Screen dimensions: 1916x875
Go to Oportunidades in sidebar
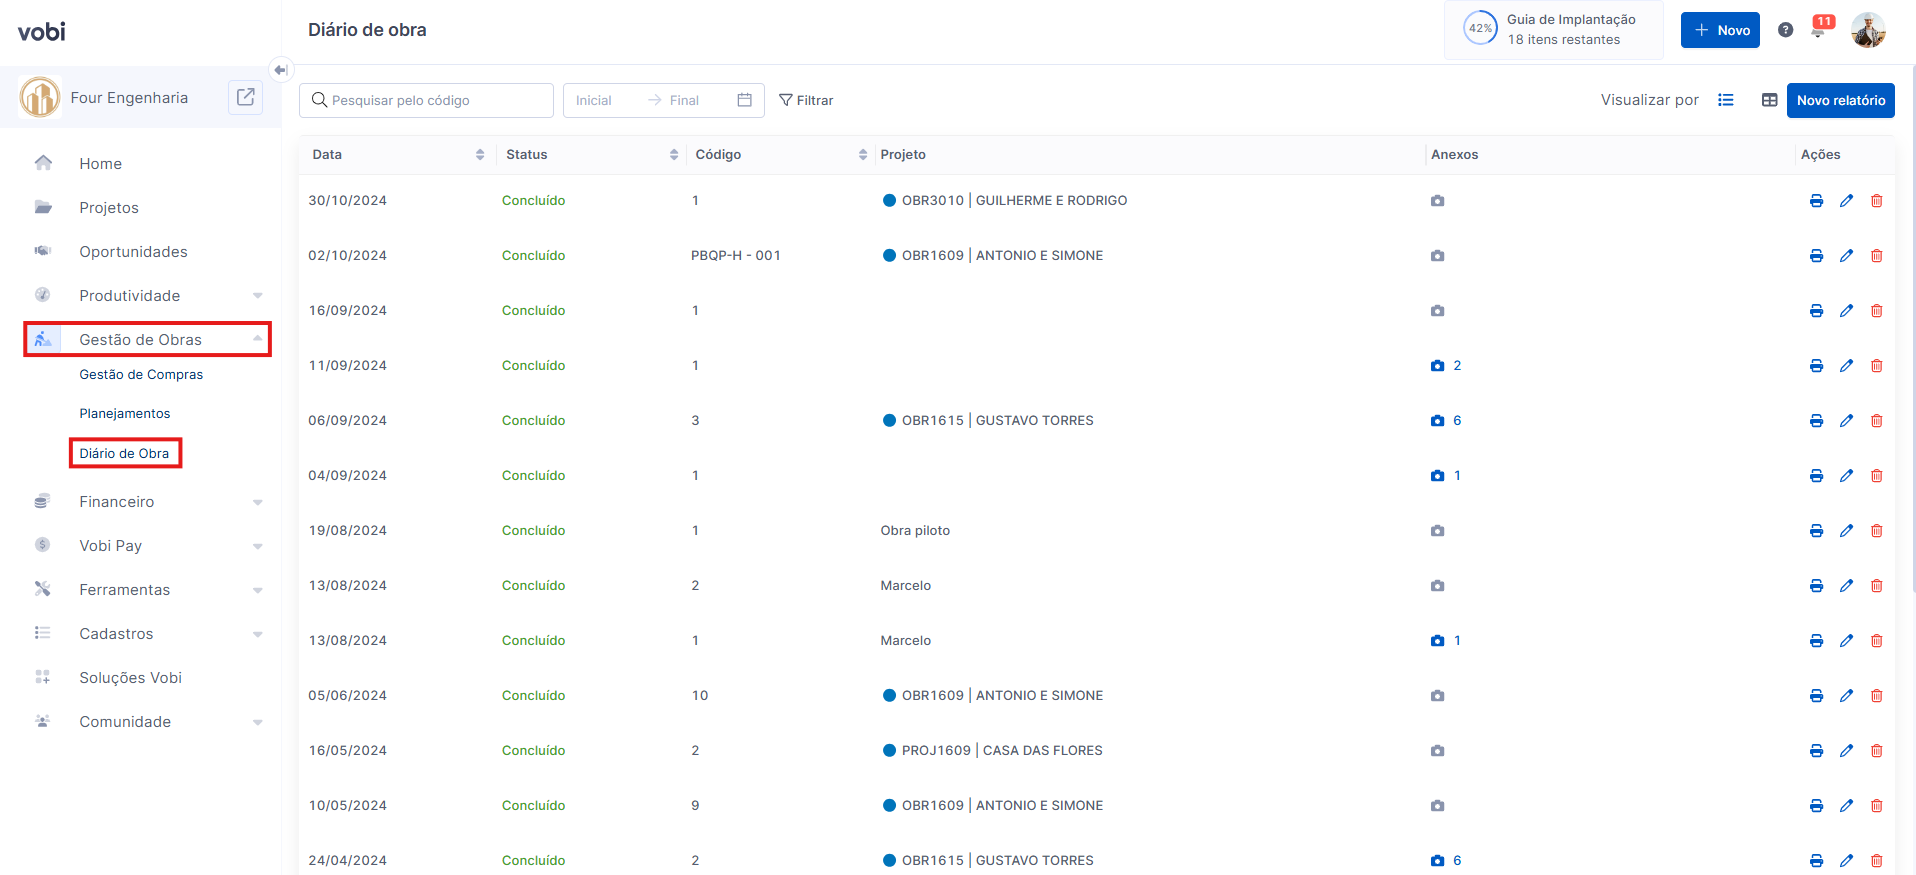[x=133, y=252]
